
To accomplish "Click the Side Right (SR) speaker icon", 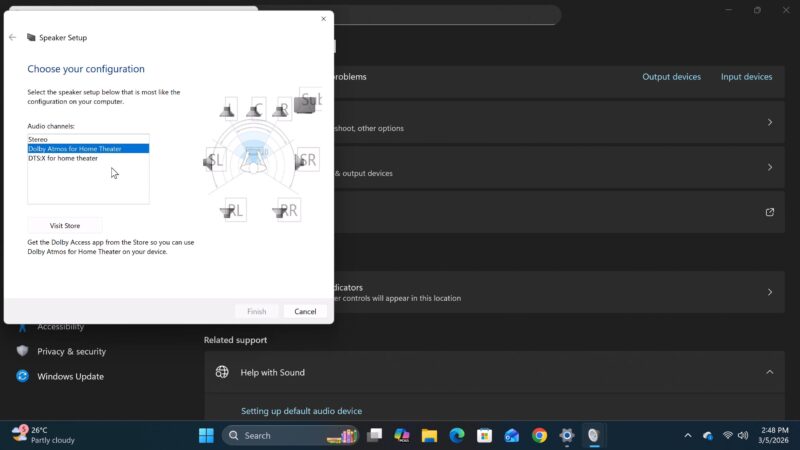I will coord(306,160).
